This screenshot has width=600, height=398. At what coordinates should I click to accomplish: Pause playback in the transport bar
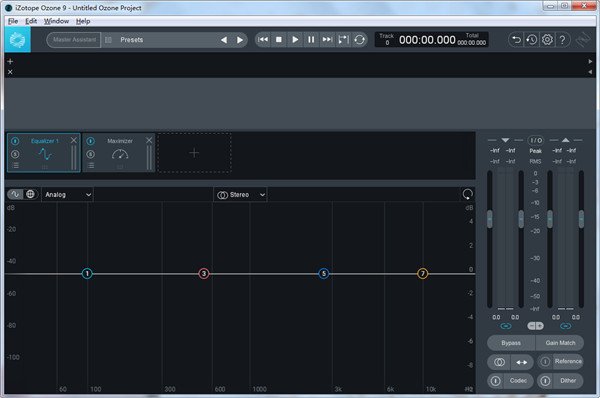(311, 39)
